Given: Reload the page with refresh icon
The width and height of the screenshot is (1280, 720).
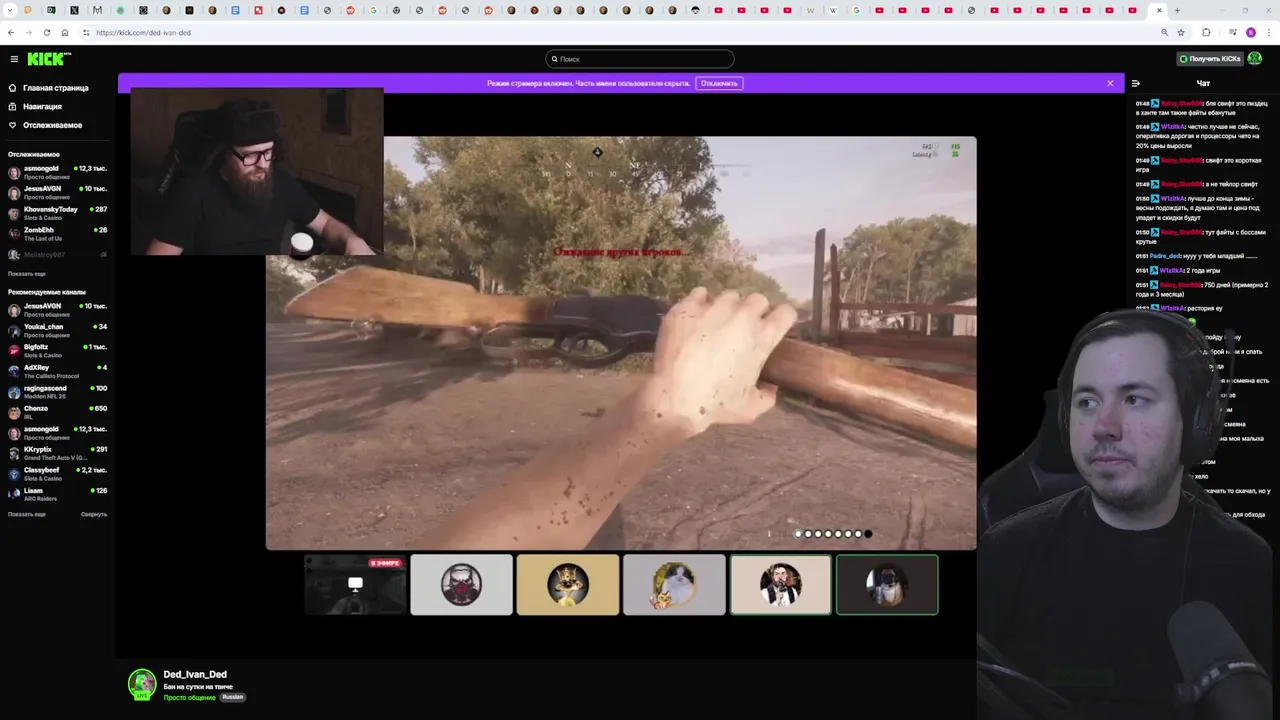Looking at the screenshot, I should click(46, 32).
